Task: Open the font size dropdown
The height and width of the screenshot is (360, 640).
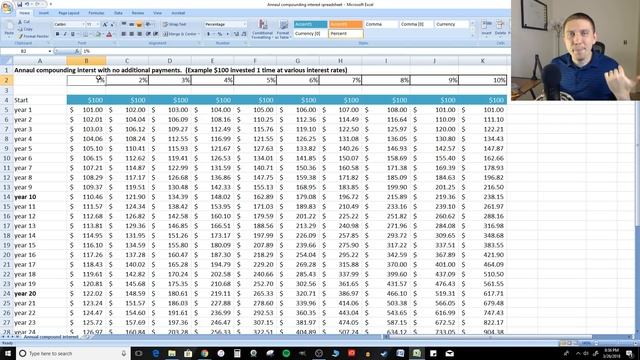Action: pos(98,24)
